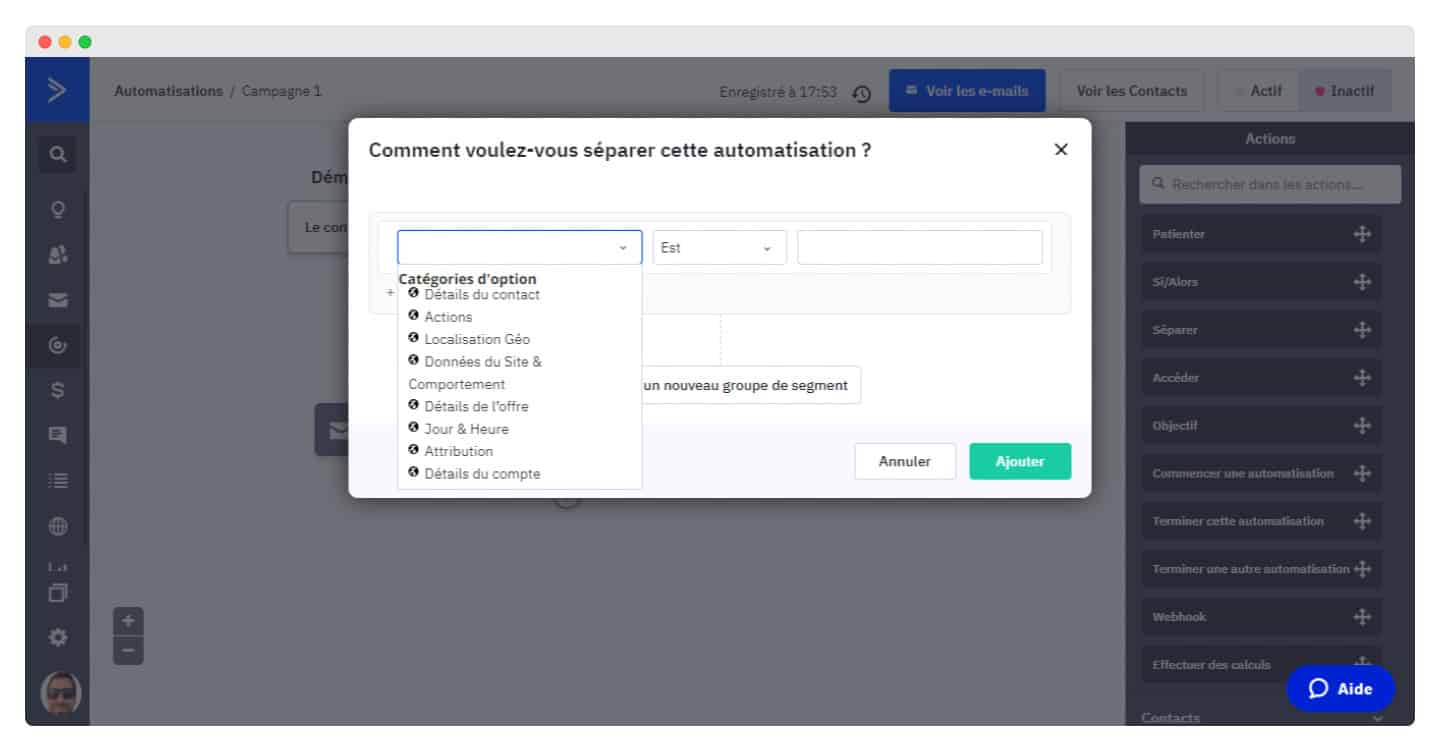
Task: Choose "Détails de l'offre" from the list
Action: click(x=468, y=406)
